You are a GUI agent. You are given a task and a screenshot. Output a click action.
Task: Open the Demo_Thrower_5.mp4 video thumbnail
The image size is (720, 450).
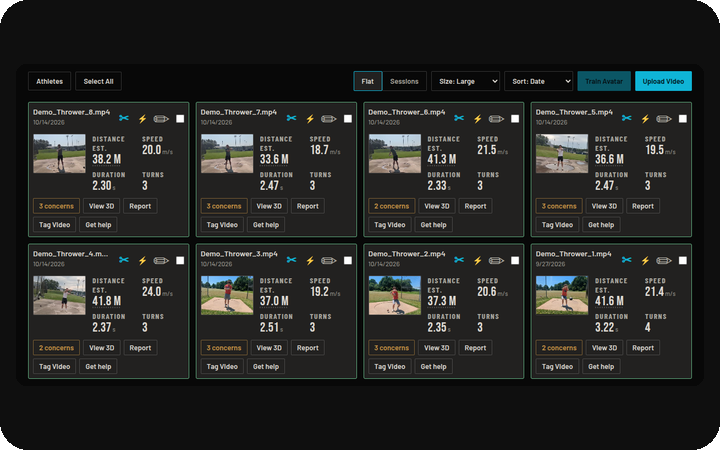click(x=562, y=153)
